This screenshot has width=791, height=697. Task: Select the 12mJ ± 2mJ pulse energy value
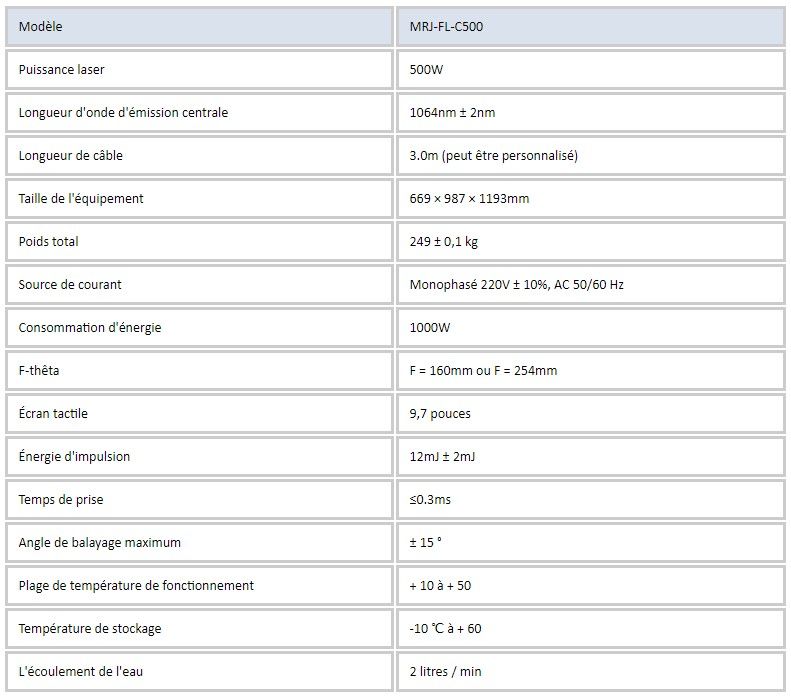click(445, 457)
